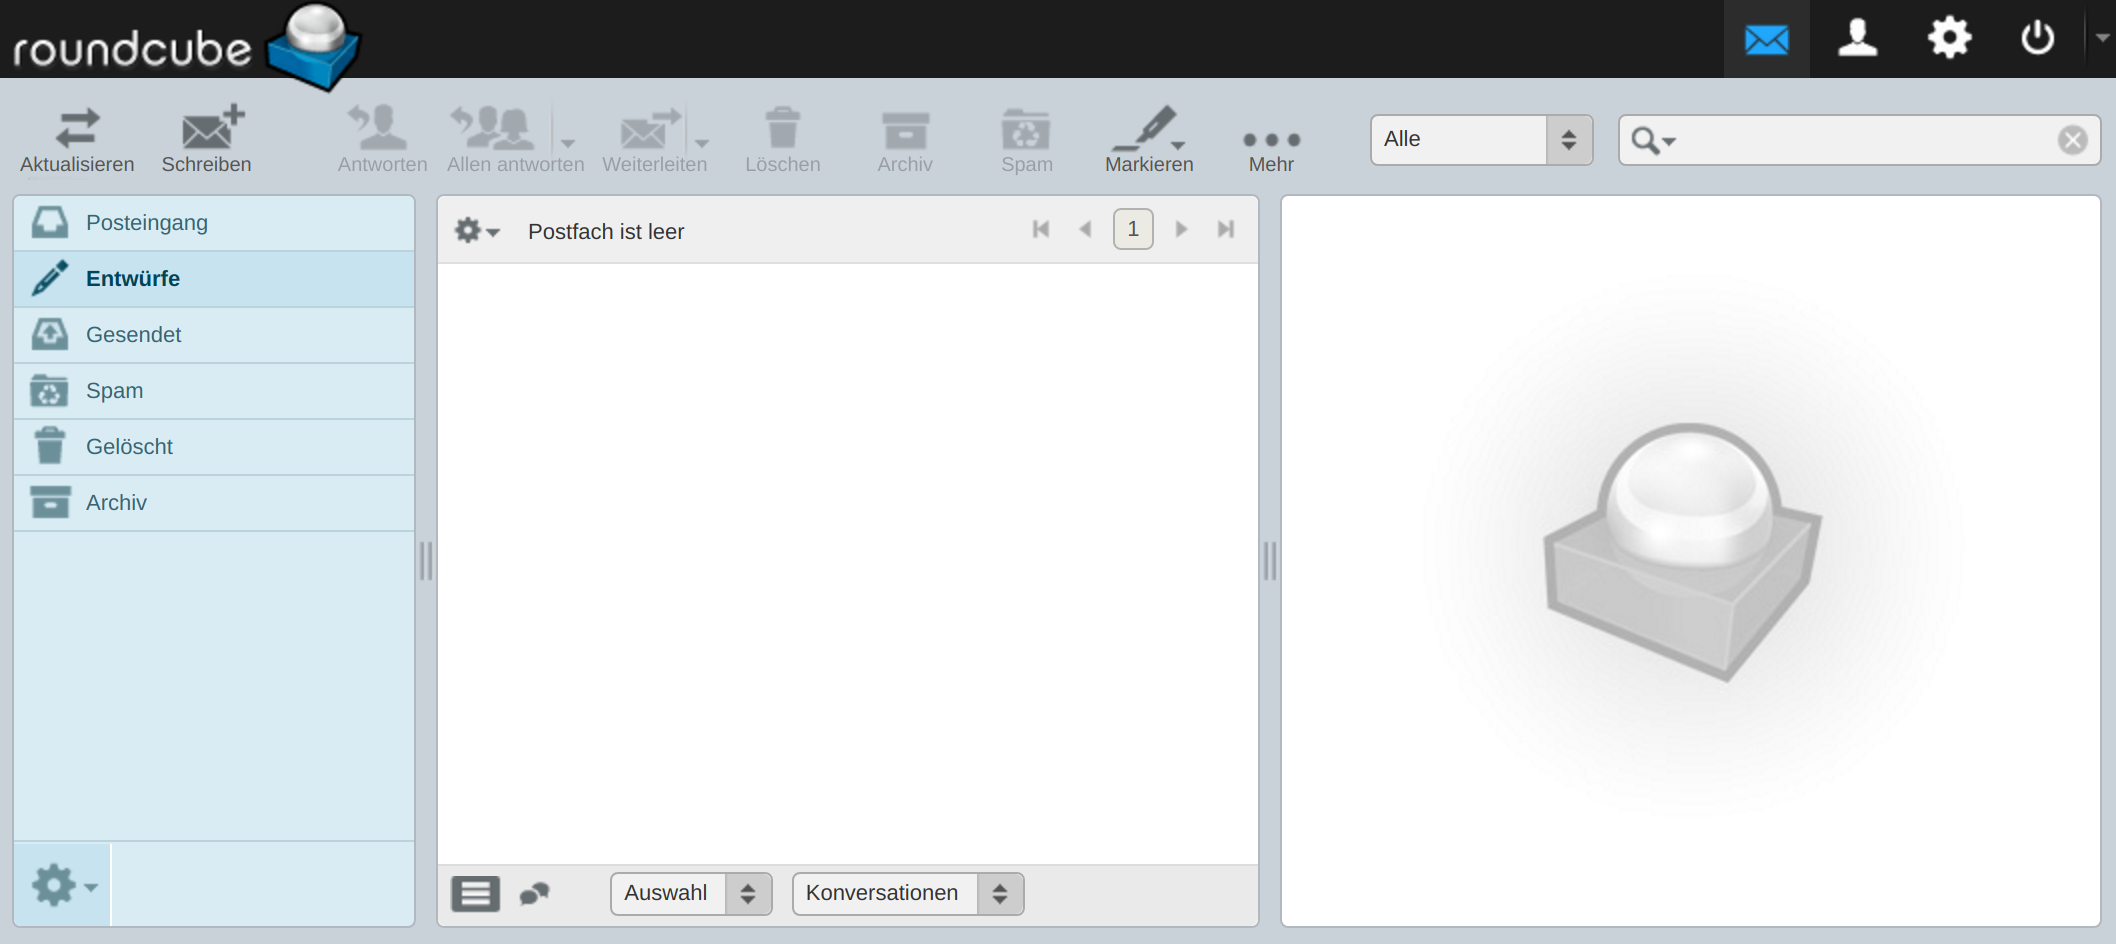
Task: Collapse the folder sidebar using the splitter handle
Action: [x=426, y=563]
